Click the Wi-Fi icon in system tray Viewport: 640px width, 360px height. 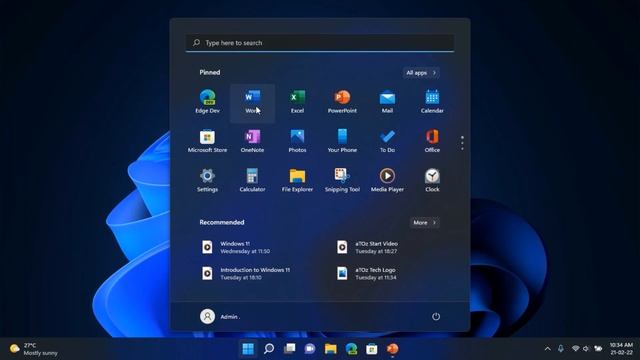click(576, 349)
